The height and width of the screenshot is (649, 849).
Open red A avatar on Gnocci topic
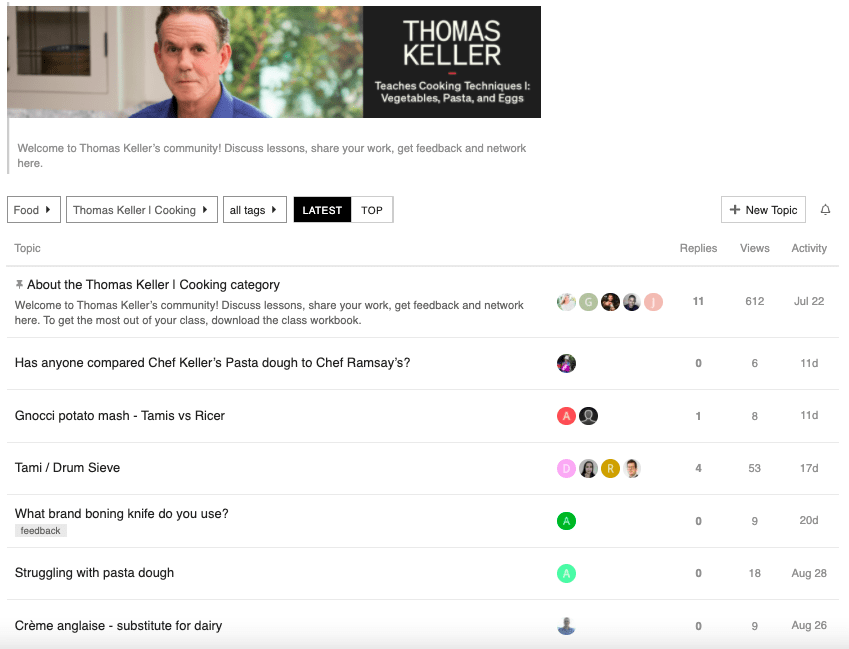tap(566, 416)
